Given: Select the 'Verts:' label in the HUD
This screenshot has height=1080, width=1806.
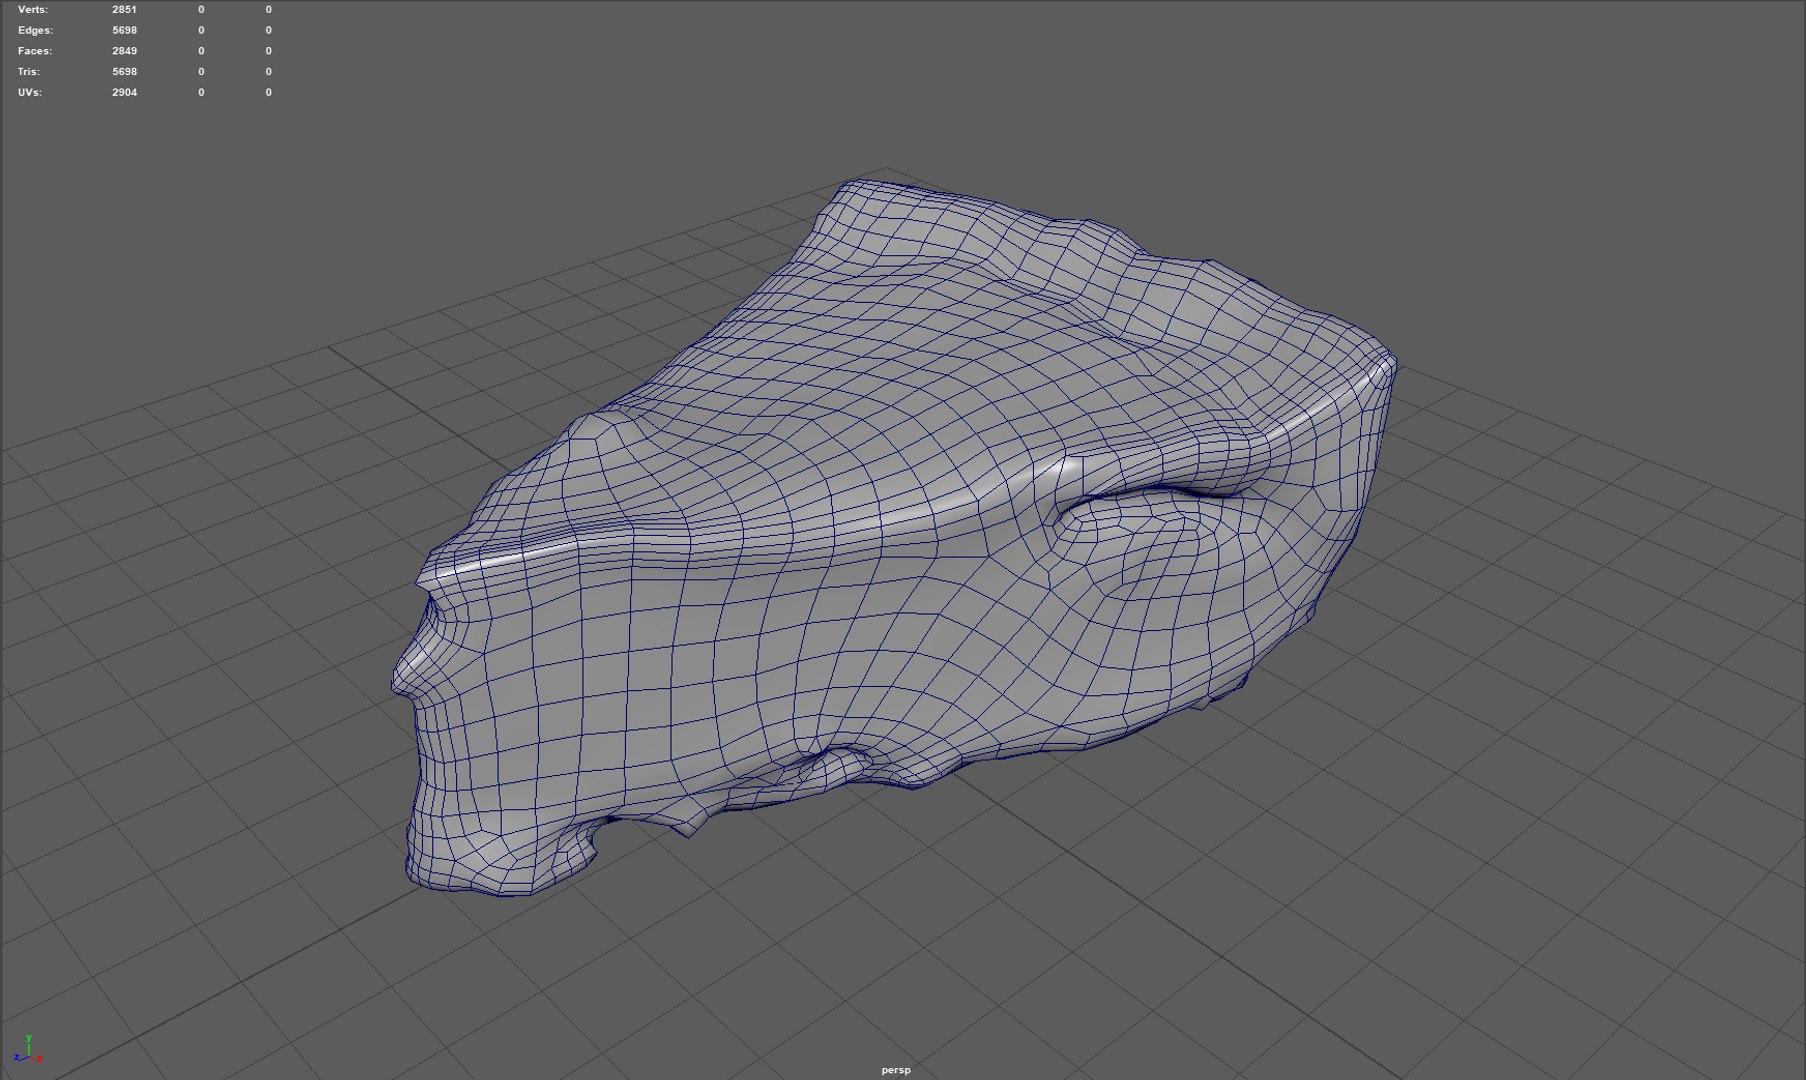Looking at the screenshot, I should click(x=33, y=9).
